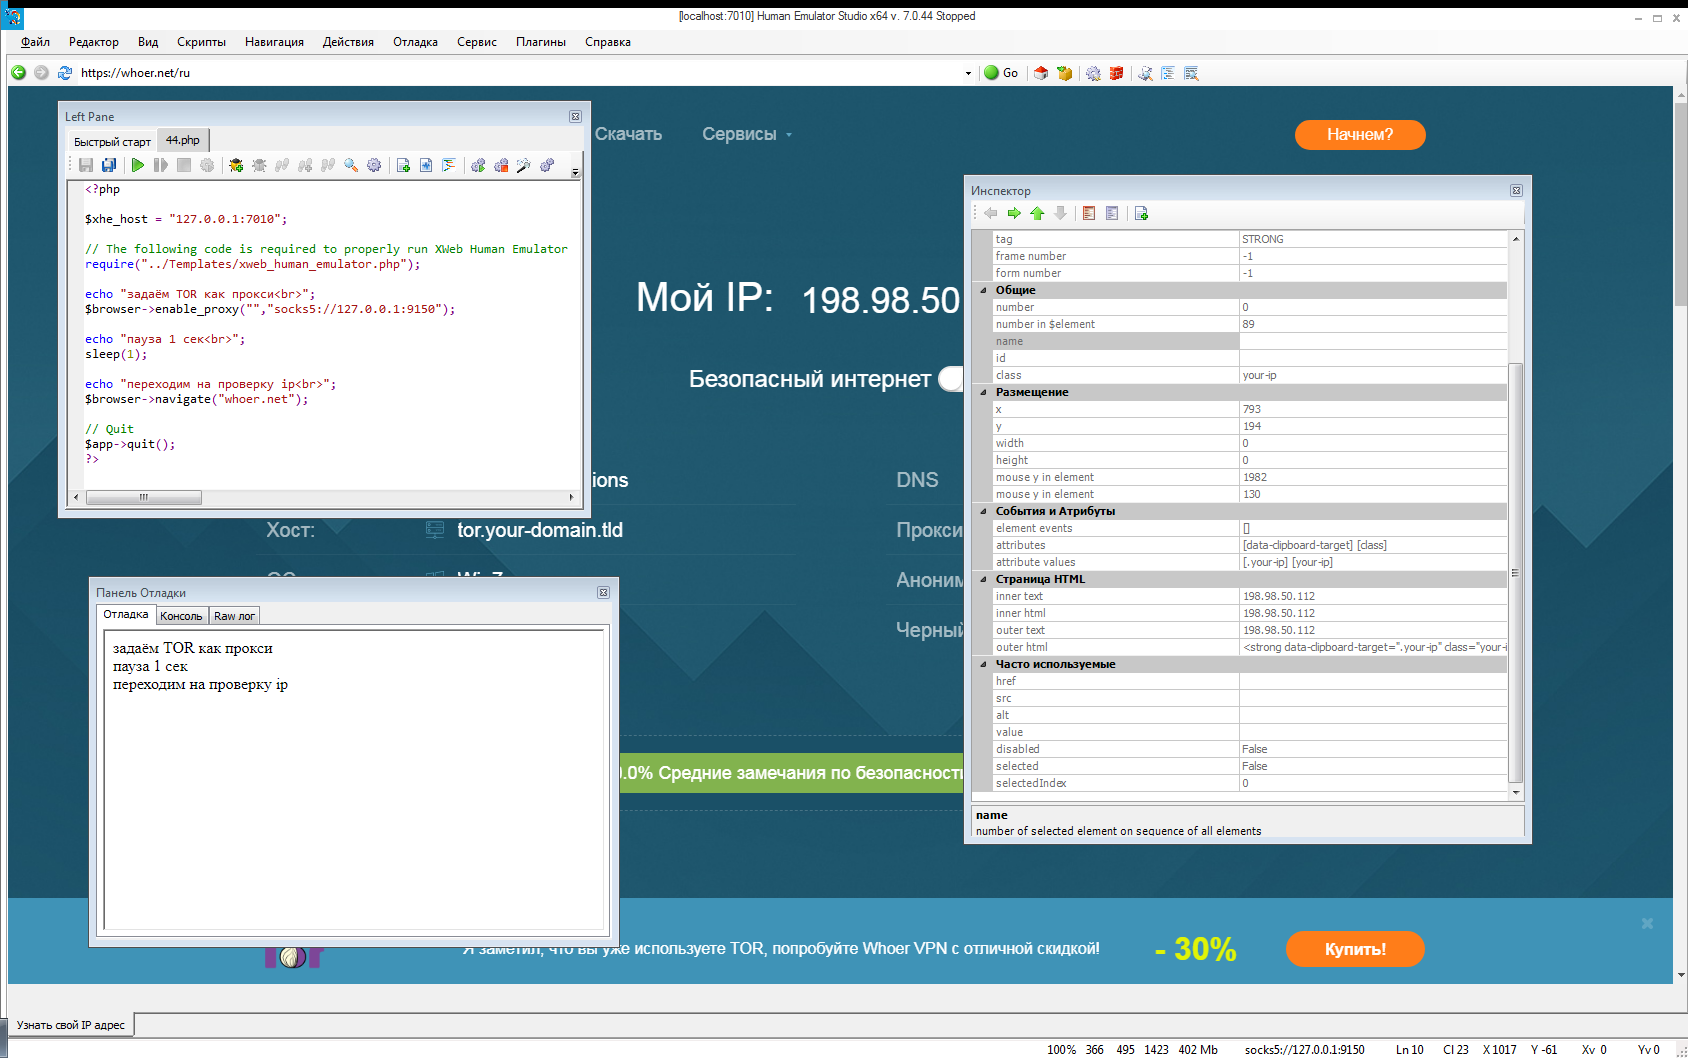Click the green right arrow in Inspector
This screenshot has height=1060, width=1690.
pyautogui.click(x=1014, y=213)
